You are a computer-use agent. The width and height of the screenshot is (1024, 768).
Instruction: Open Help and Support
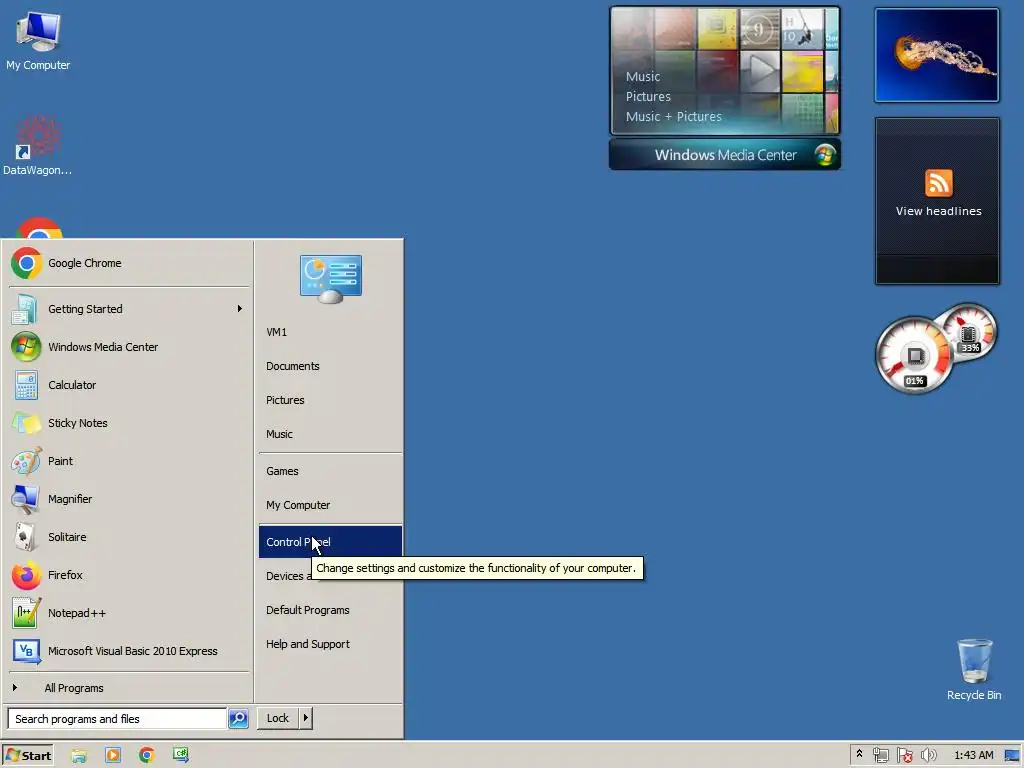330,644
